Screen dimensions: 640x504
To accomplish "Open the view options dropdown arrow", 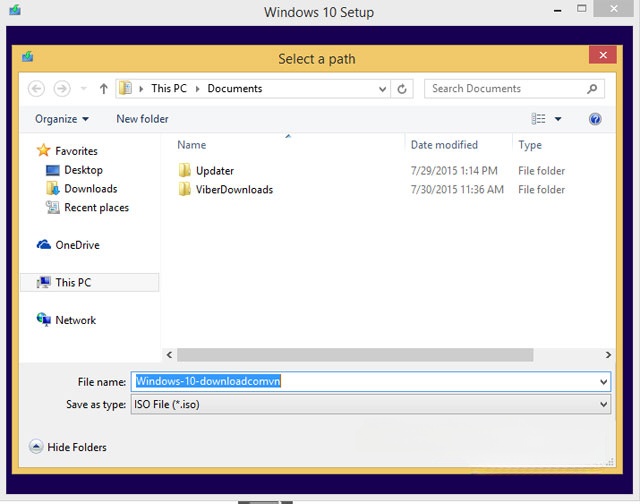I will 558,119.
